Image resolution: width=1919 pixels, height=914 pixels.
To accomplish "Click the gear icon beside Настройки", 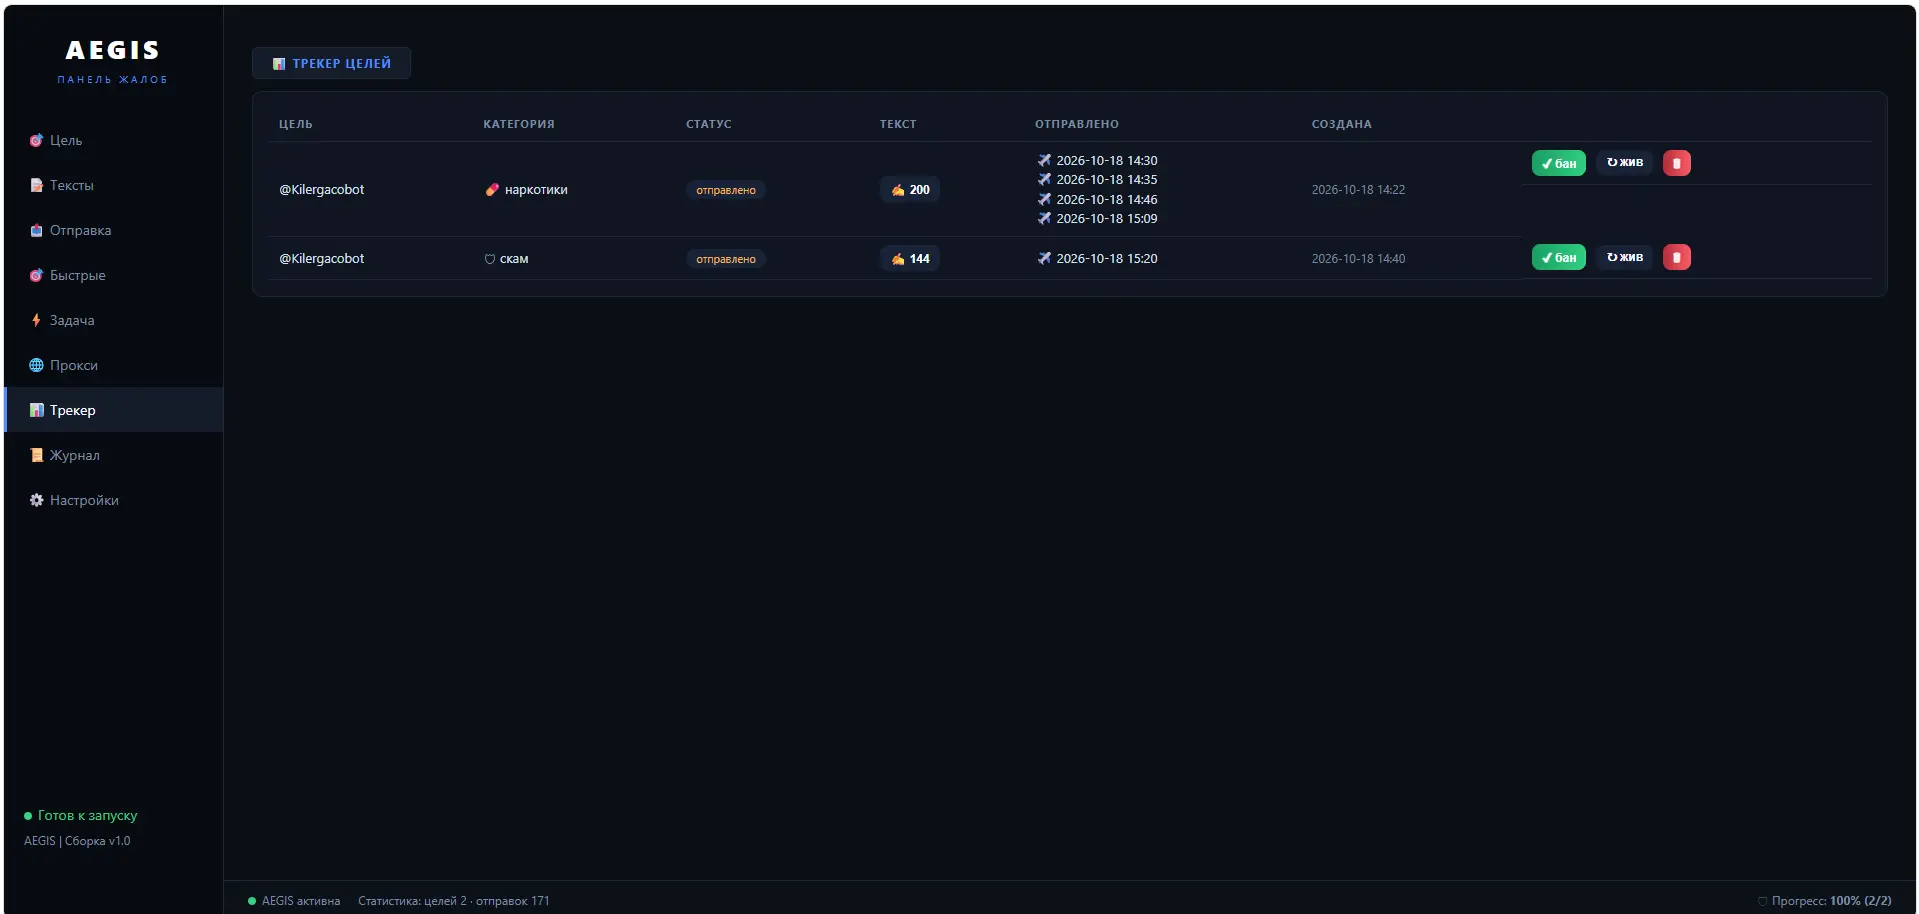I will (36, 500).
